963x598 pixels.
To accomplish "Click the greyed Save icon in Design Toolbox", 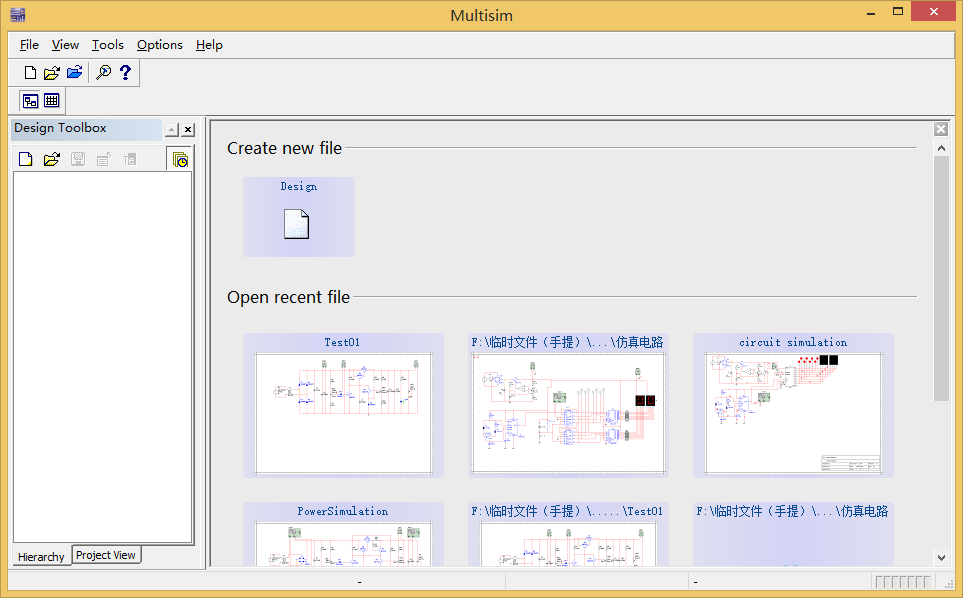I will coord(78,160).
